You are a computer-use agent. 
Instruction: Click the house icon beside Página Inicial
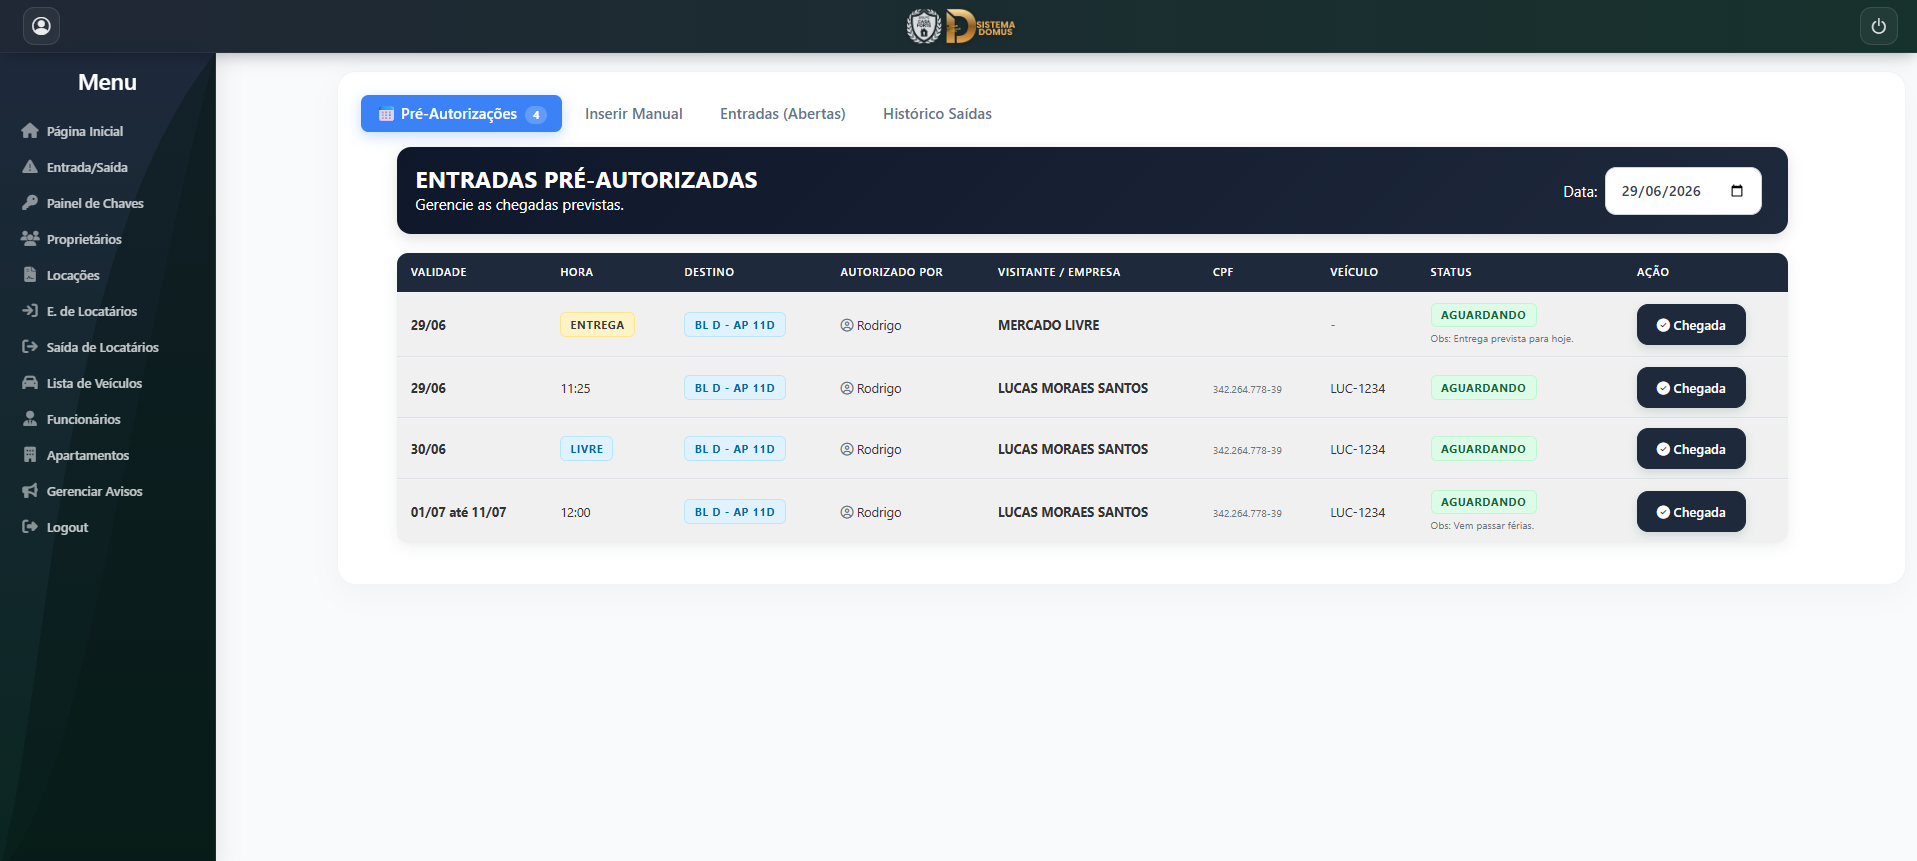pos(30,131)
